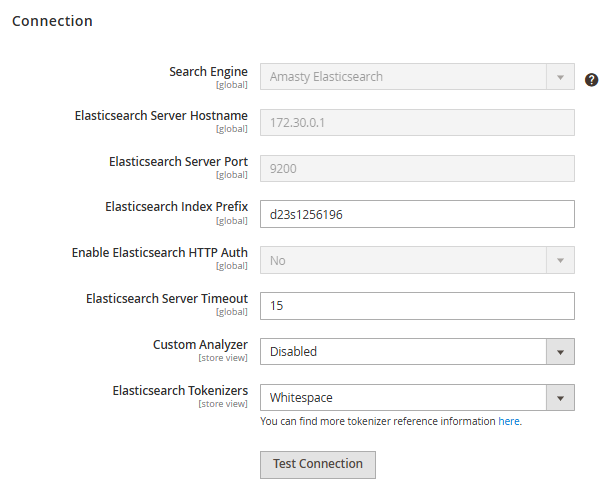Click the Search Engine help question-mark icon
The width and height of the screenshot is (608, 495).
tap(591, 80)
